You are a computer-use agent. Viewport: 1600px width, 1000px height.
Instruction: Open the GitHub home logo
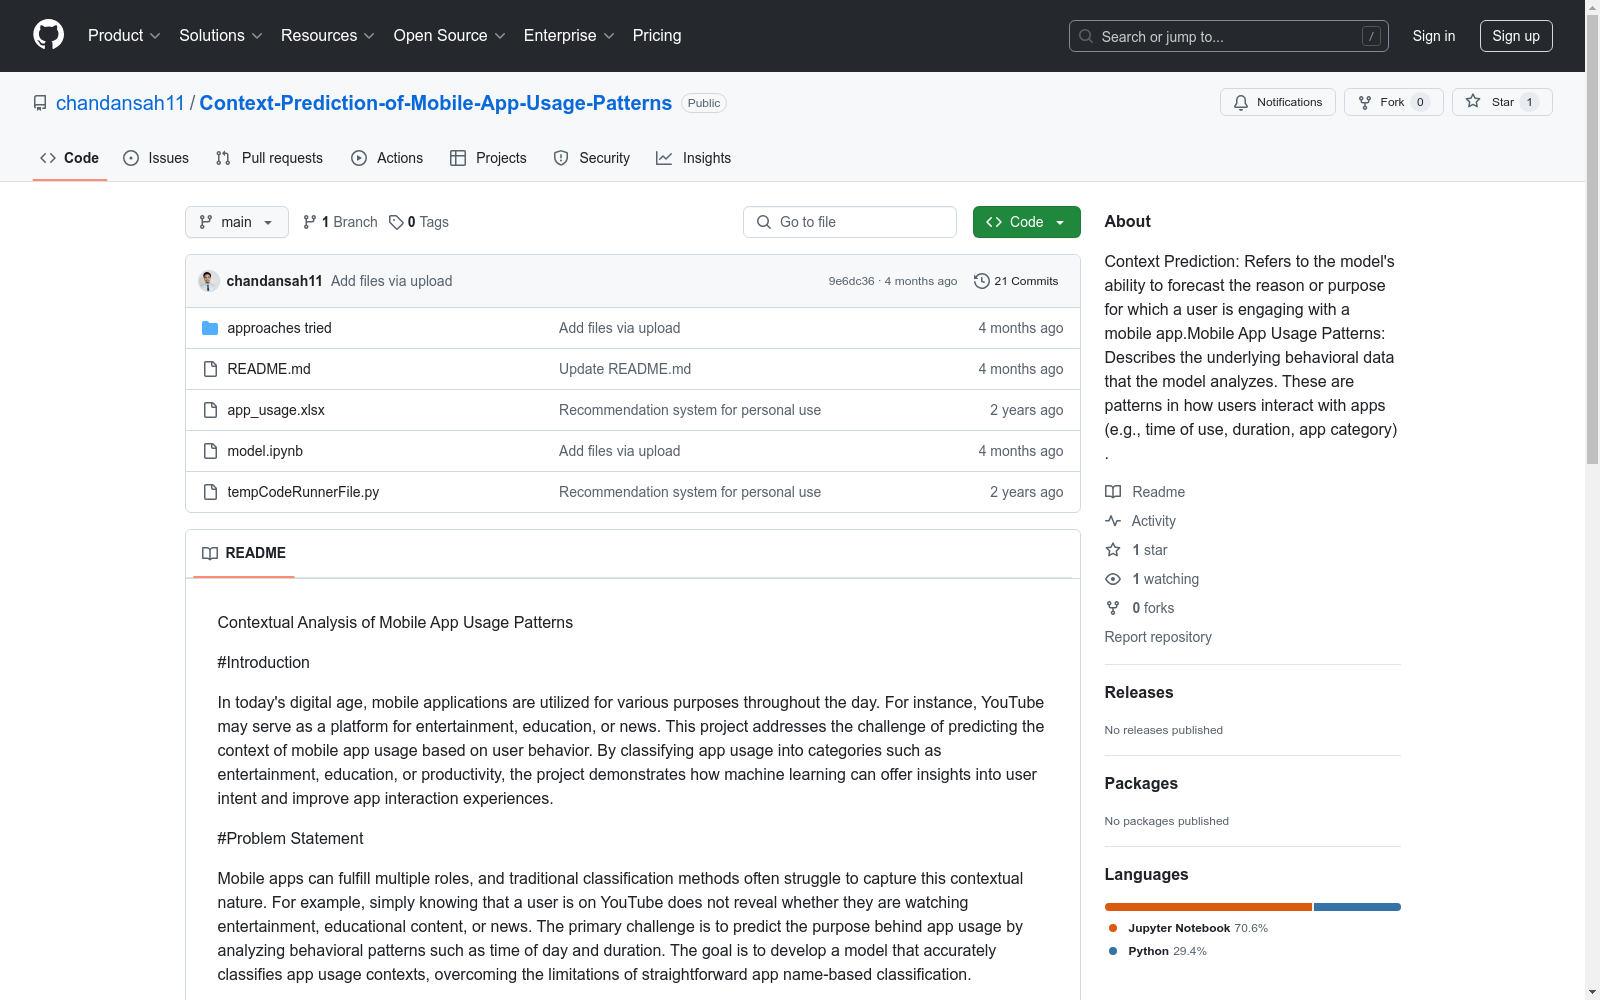(x=48, y=35)
